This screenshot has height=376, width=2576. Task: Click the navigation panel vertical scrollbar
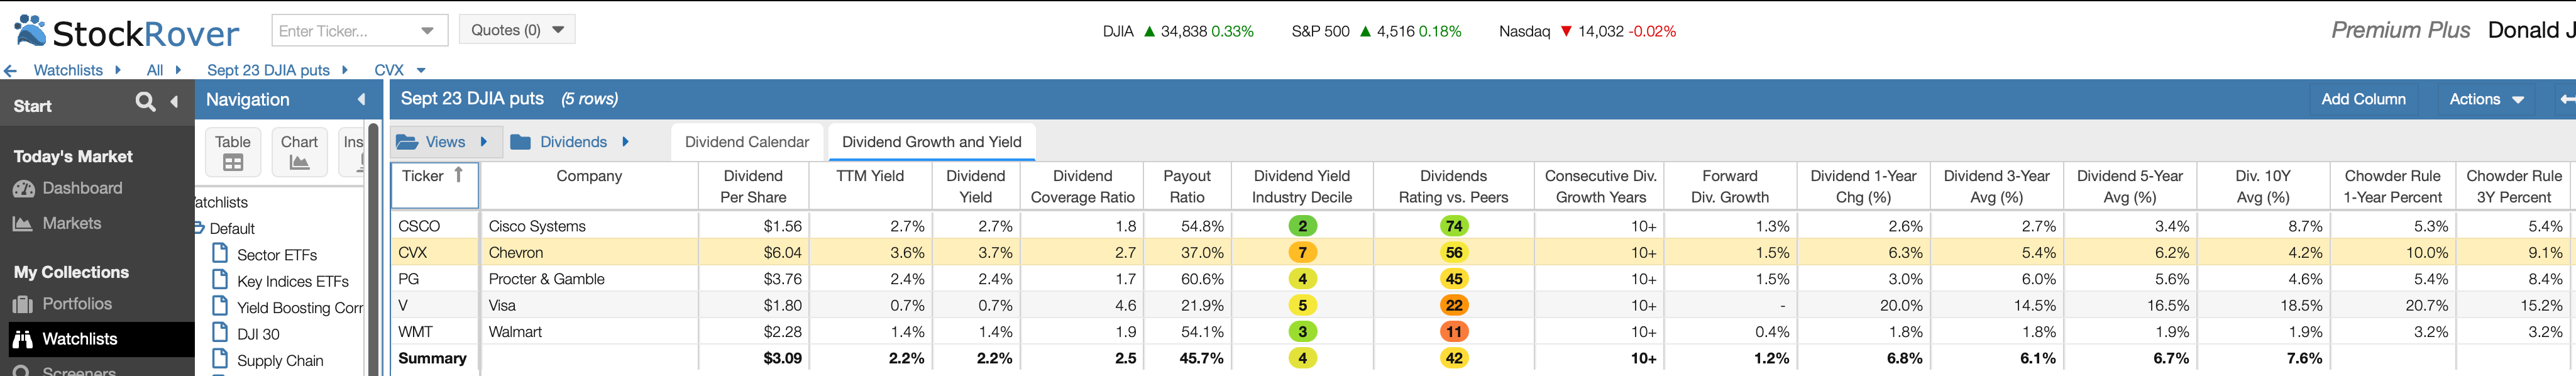373,250
